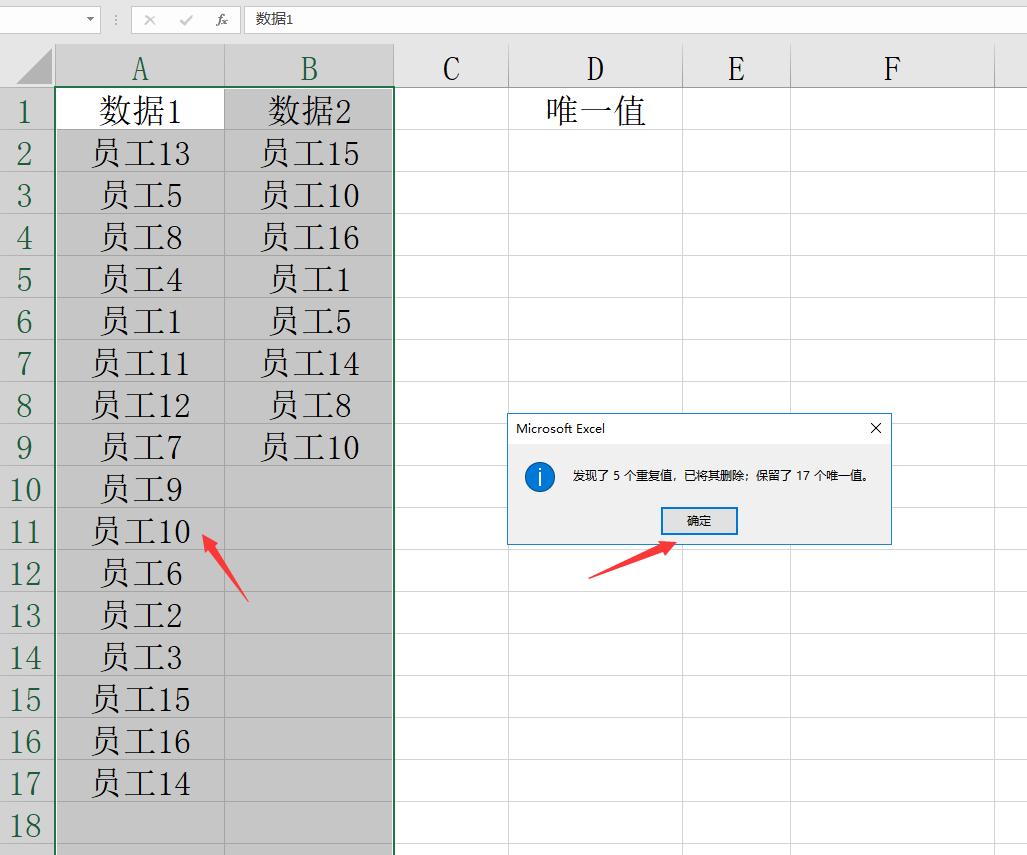Click the select-all triangle at grid corner
The width and height of the screenshot is (1027, 855).
coord(35,68)
